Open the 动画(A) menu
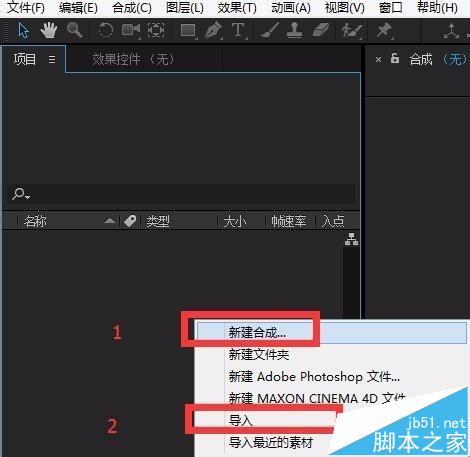This screenshot has width=470, height=457. (x=291, y=8)
